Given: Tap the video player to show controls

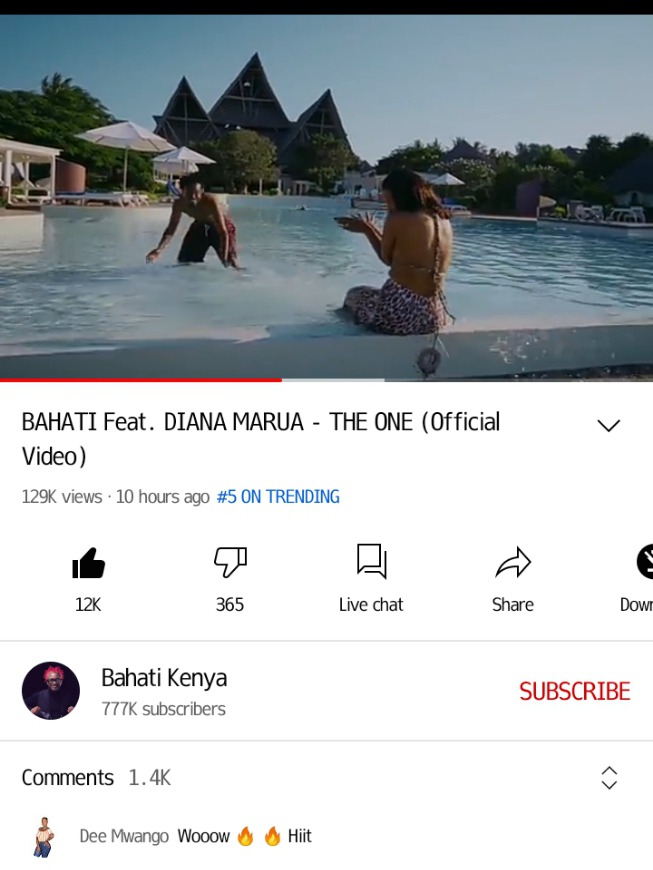Looking at the screenshot, I should 326,197.
